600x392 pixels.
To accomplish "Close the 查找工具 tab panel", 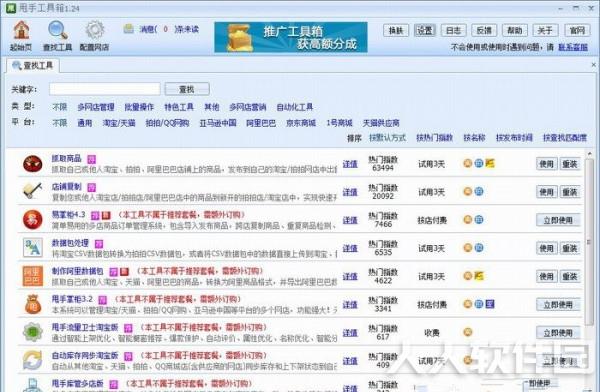I will click(x=593, y=65).
